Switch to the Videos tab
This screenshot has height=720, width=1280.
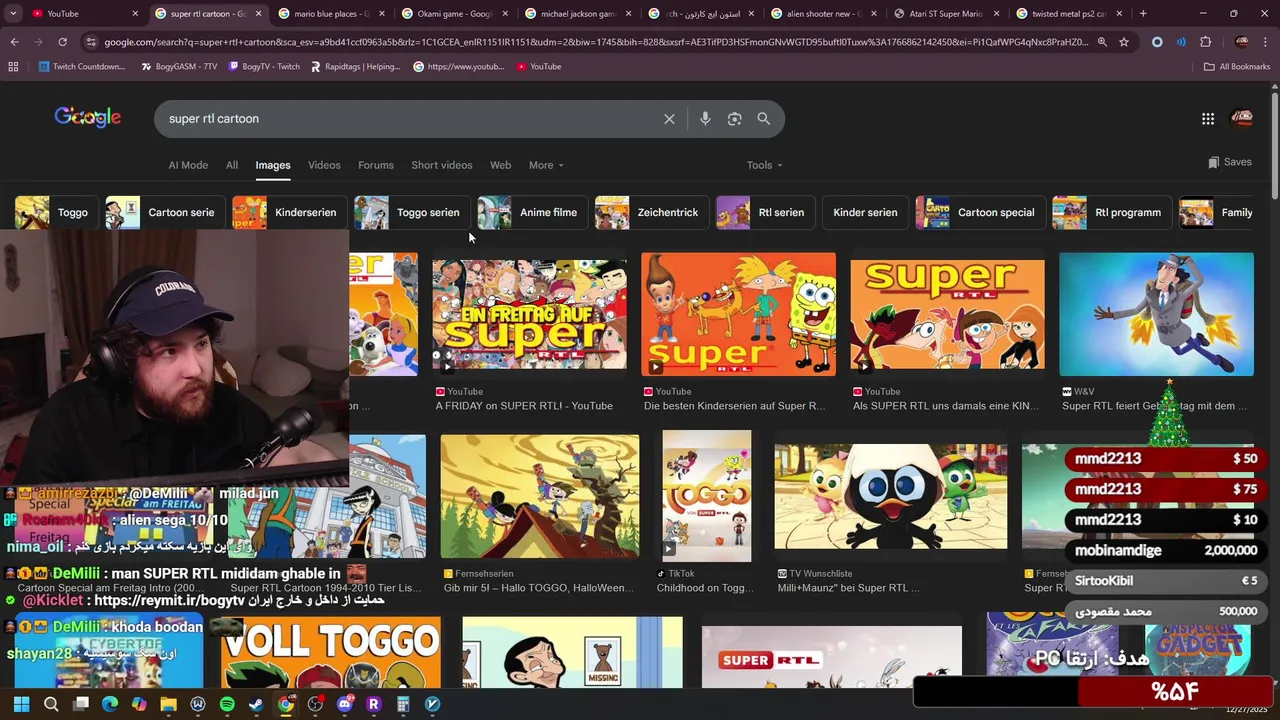coord(324,165)
